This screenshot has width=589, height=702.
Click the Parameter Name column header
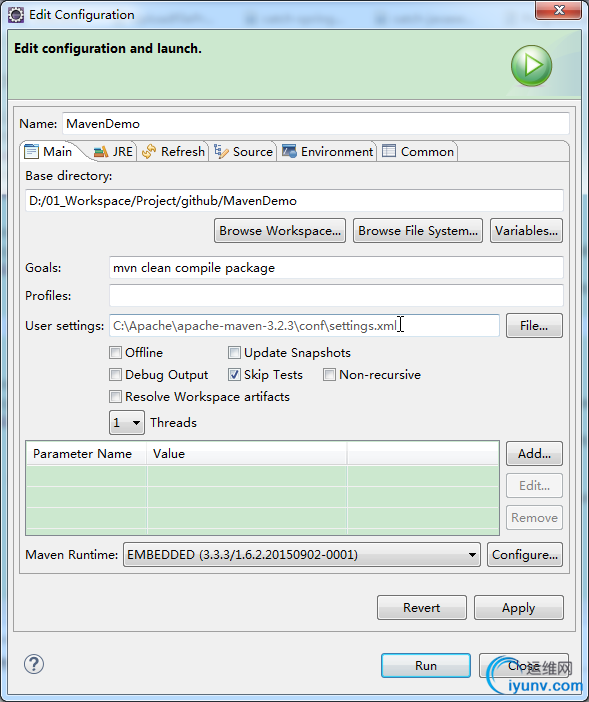coord(86,454)
